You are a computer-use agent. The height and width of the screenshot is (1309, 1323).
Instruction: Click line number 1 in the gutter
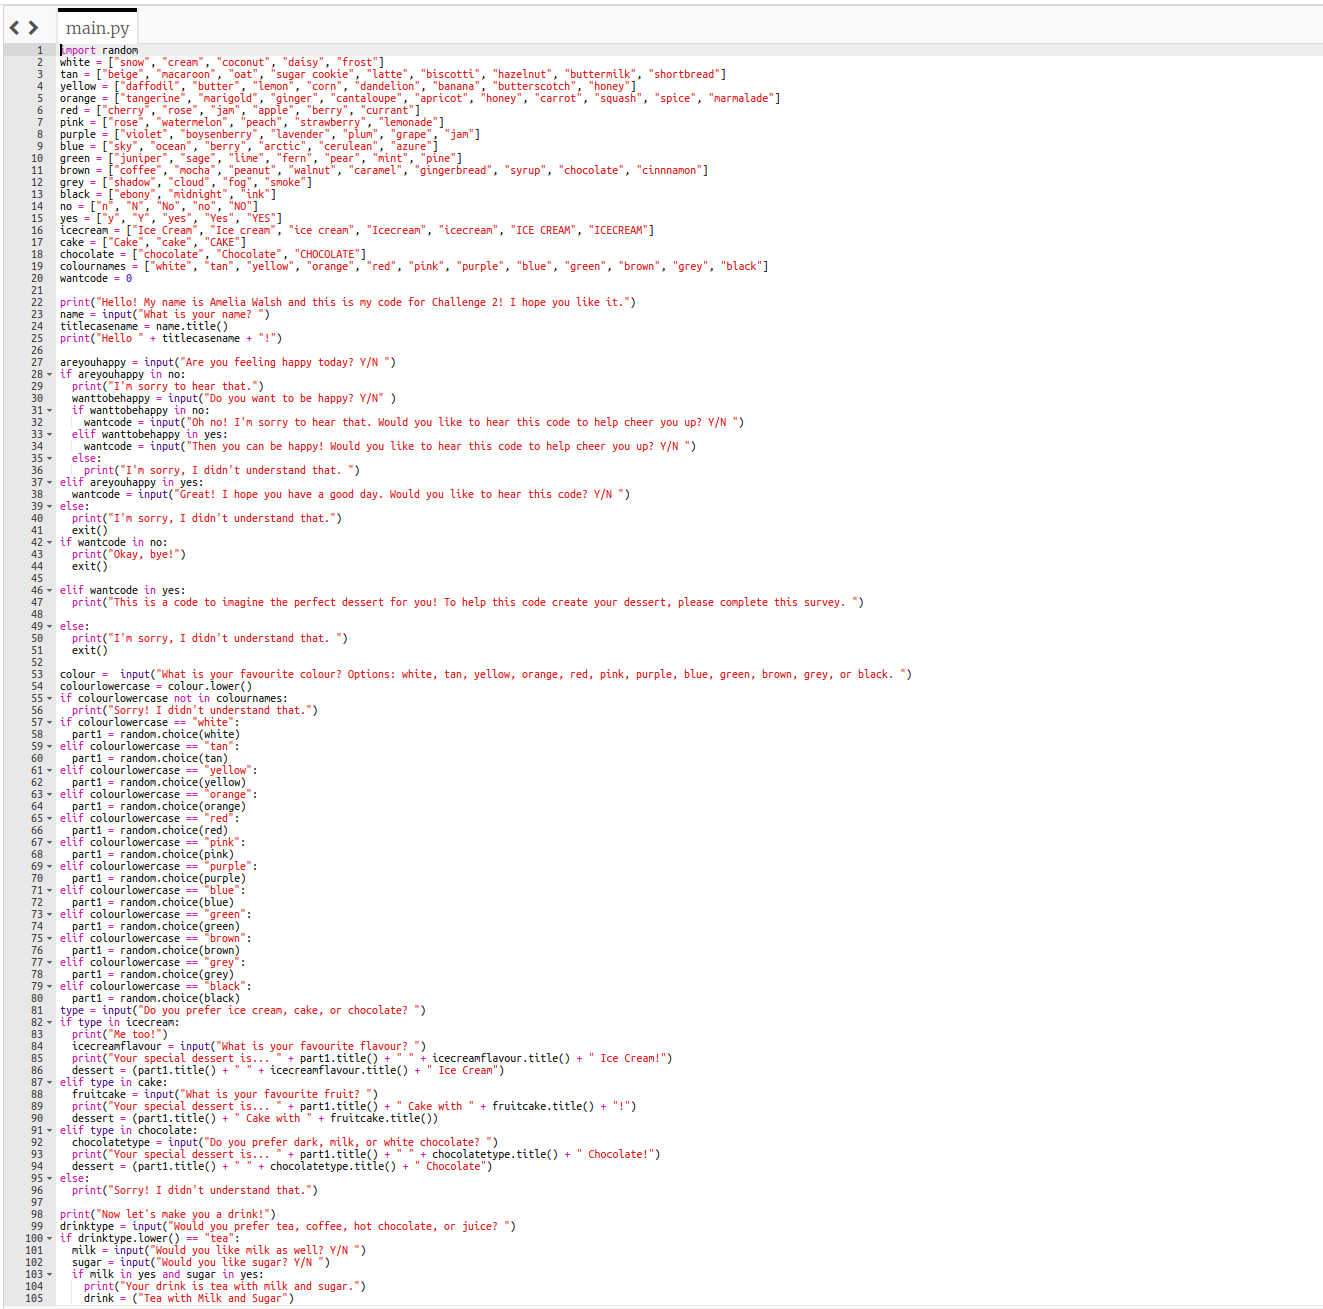coord(40,50)
